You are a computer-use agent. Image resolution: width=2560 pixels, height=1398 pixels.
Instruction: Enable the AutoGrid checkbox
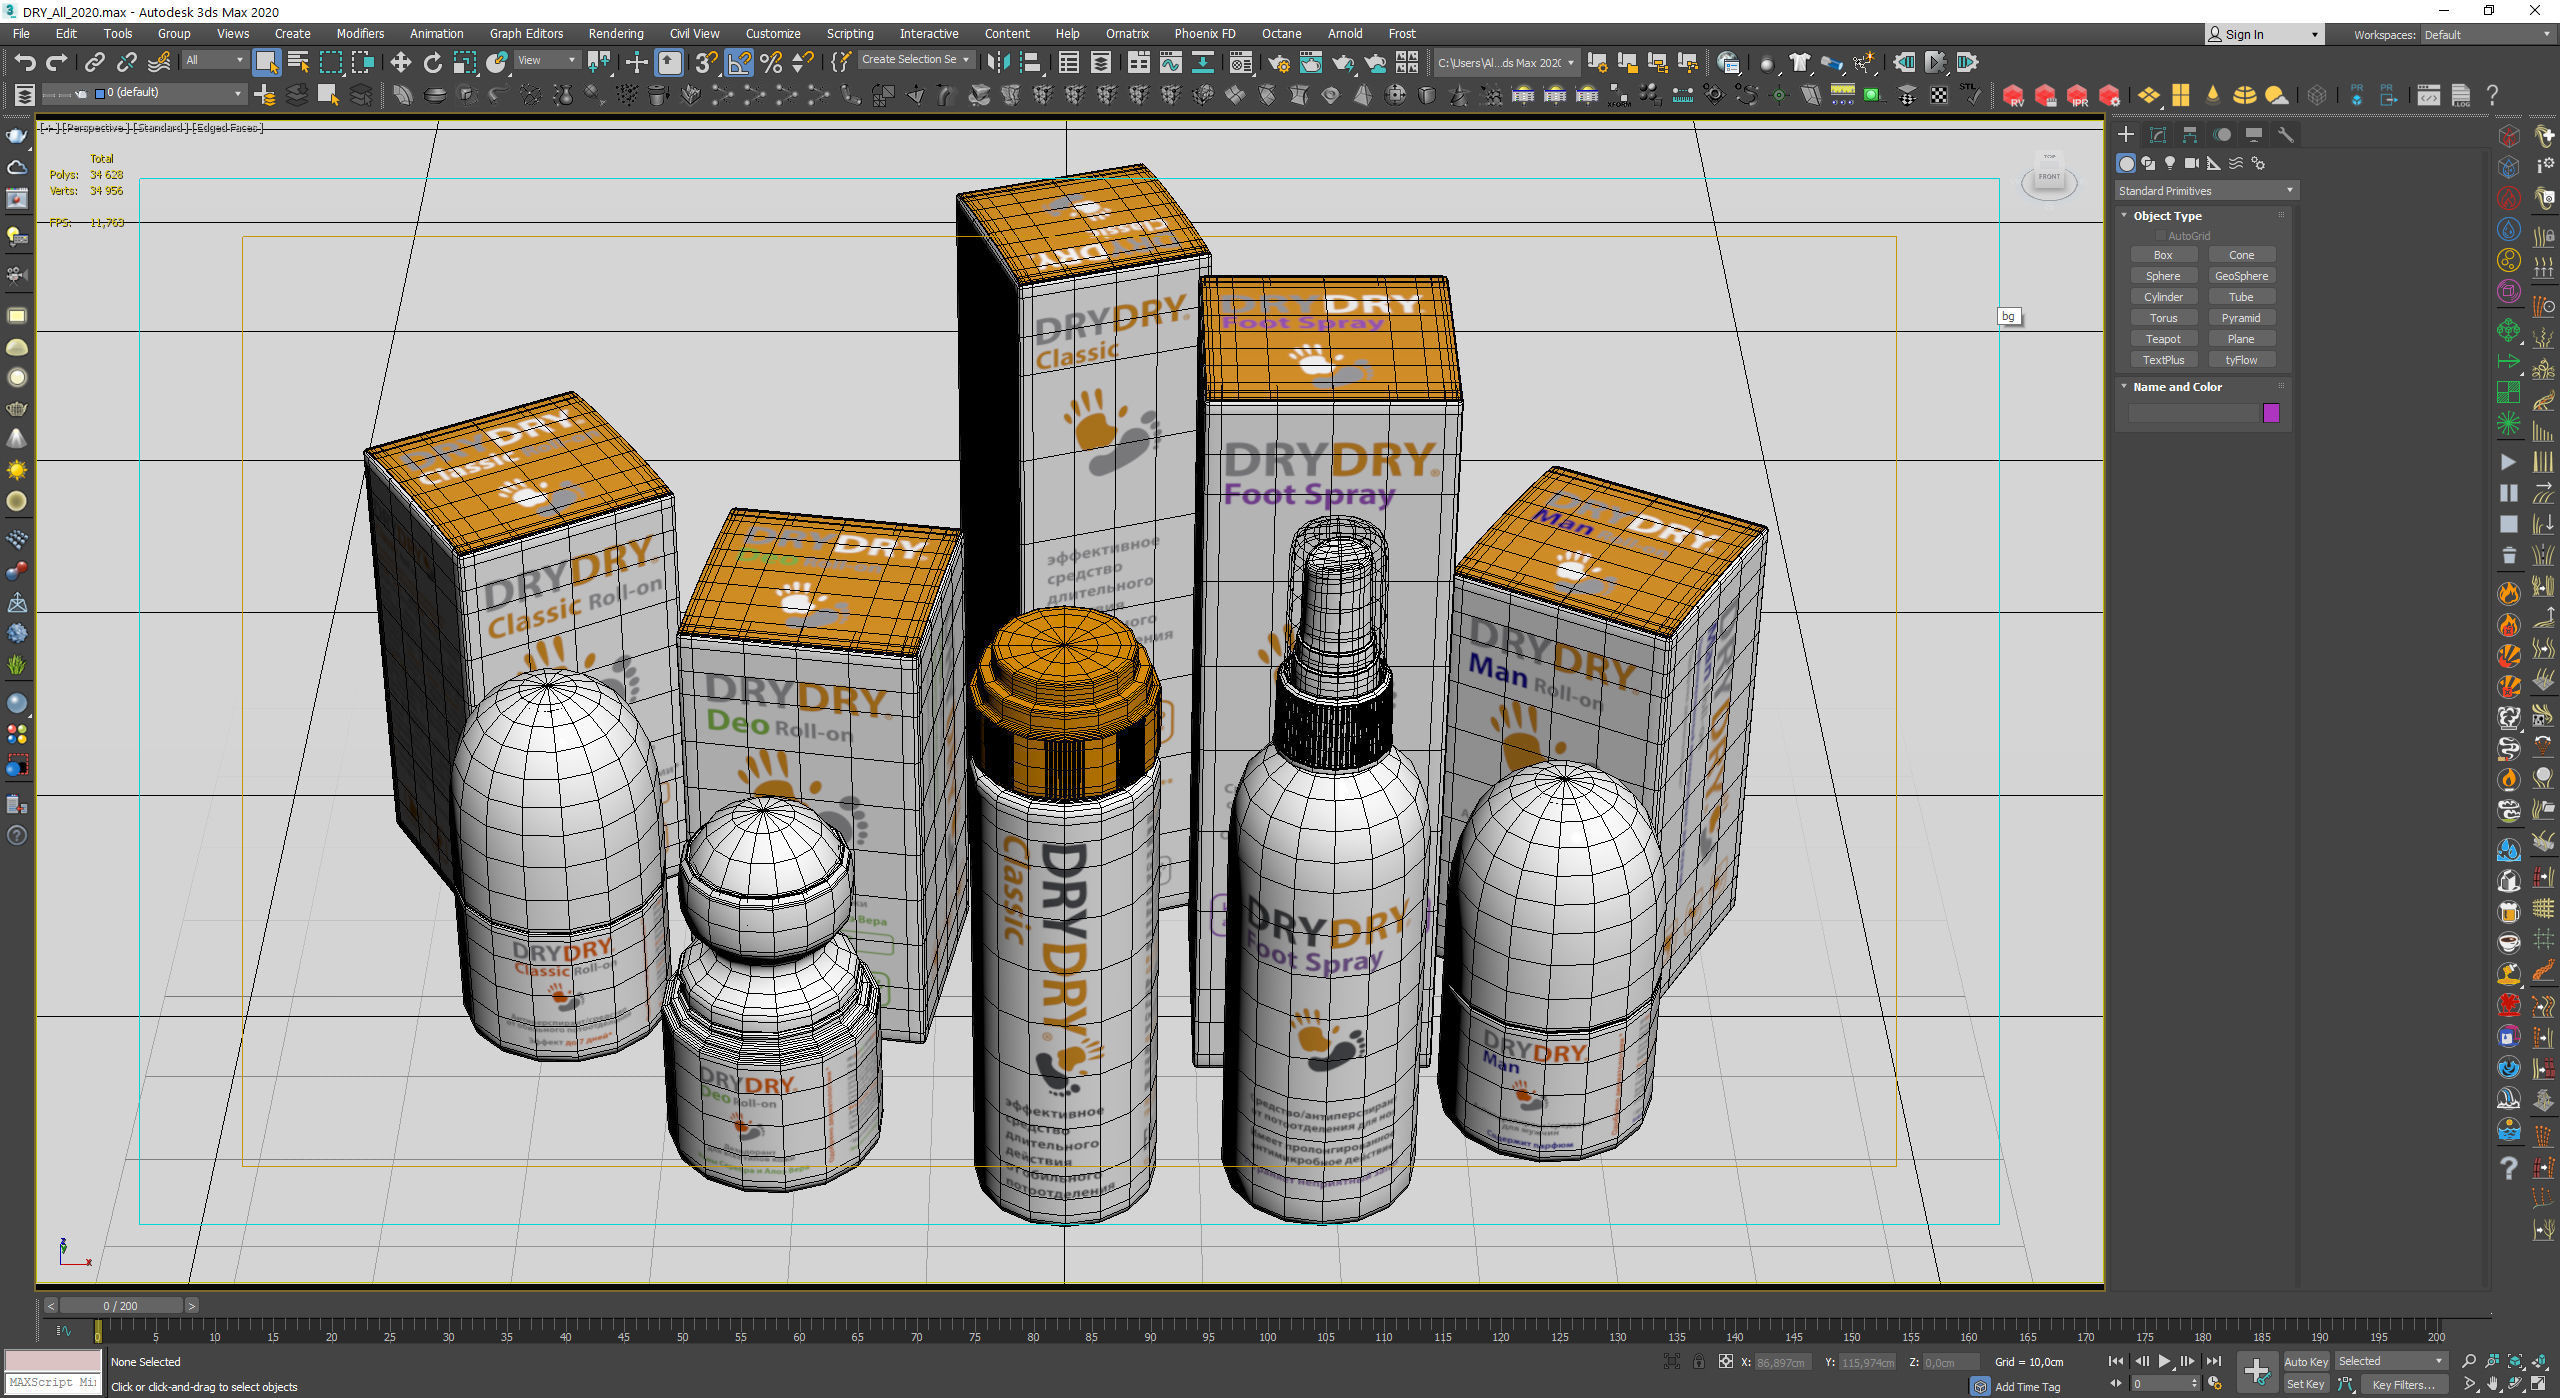pyautogui.click(x=2161, y=236)
